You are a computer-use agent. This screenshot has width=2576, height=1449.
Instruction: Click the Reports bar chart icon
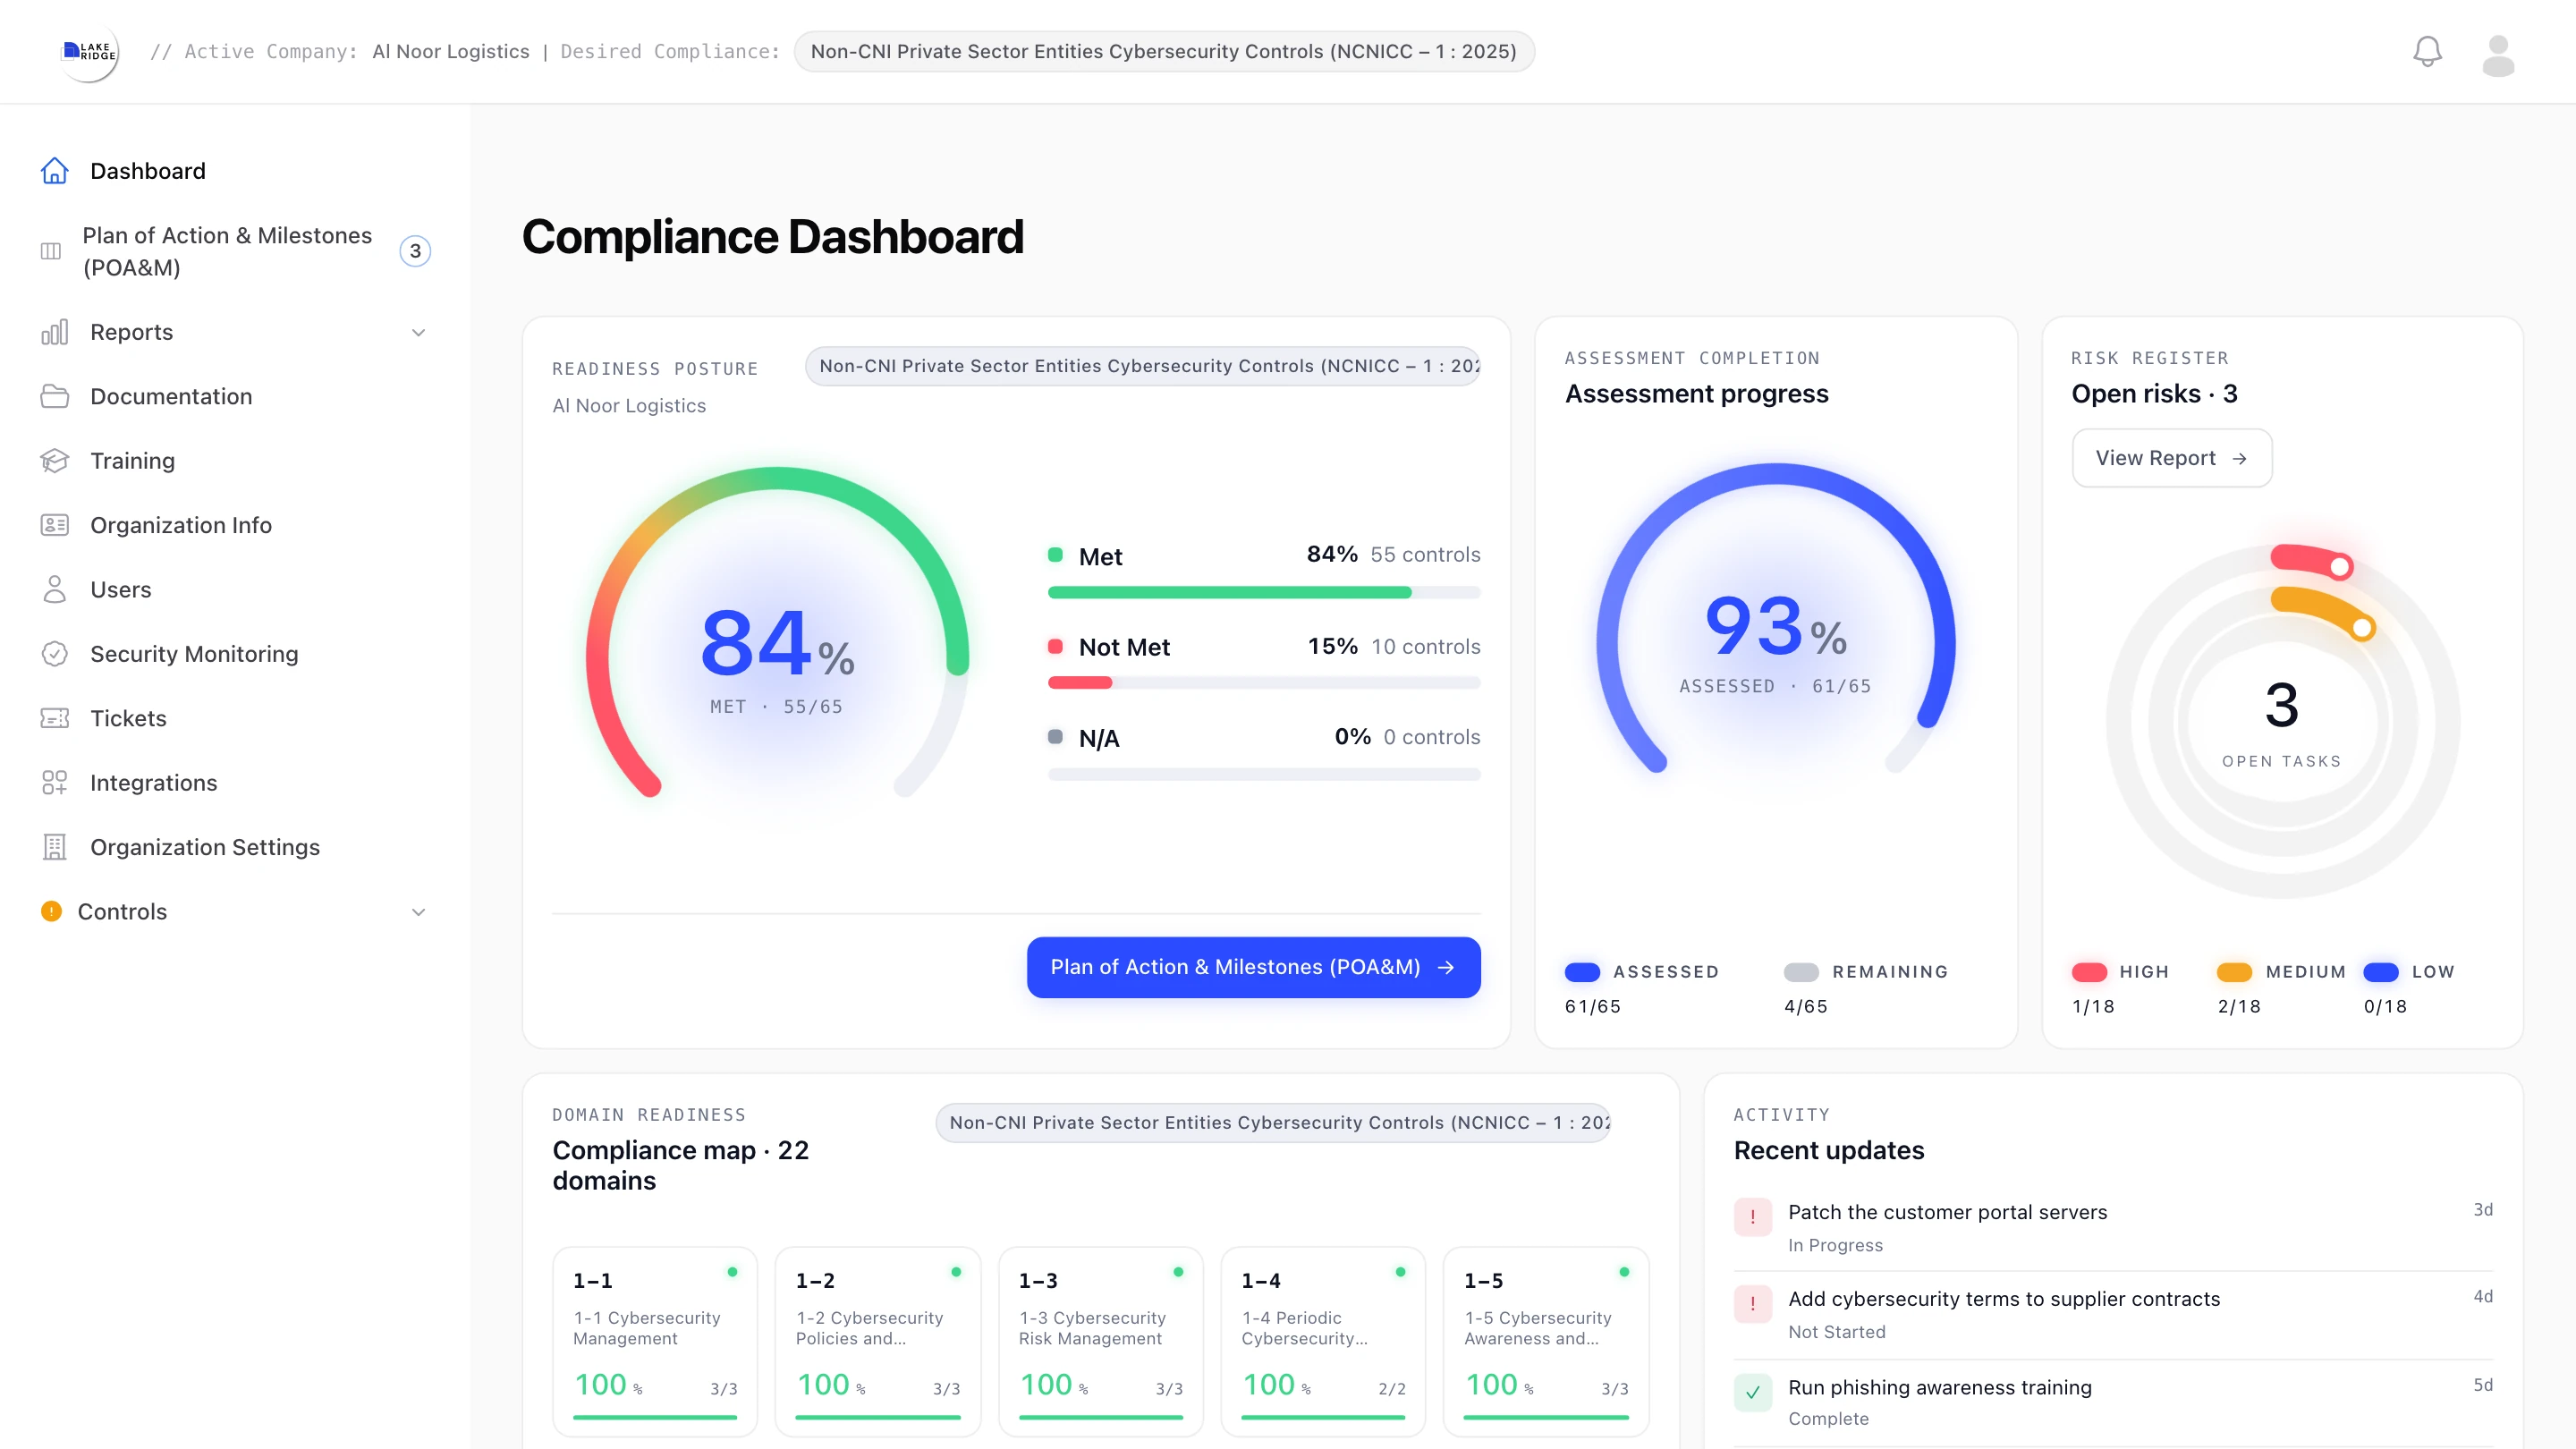click(54, 332)
